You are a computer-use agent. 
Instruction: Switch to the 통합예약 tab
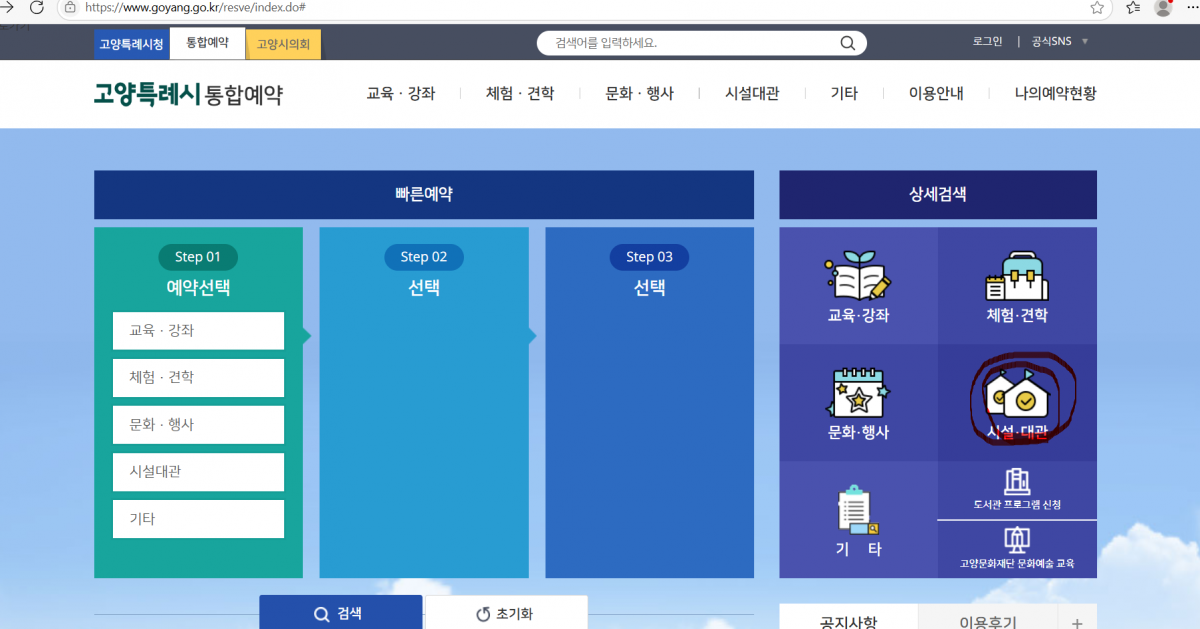(x=207, y=43)
